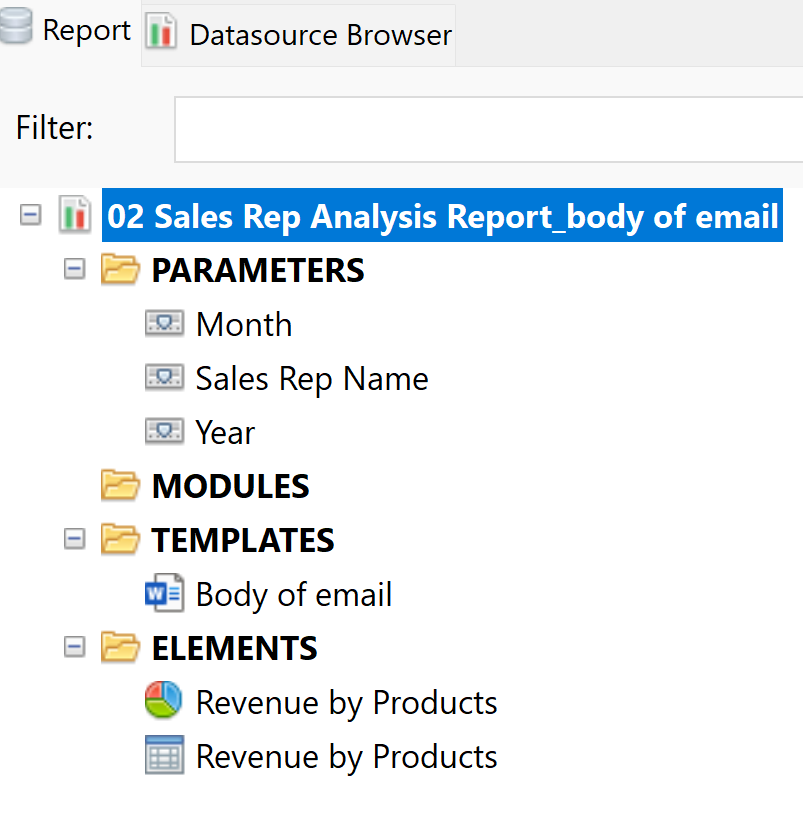Focus the Filter text field

point(488,129)
